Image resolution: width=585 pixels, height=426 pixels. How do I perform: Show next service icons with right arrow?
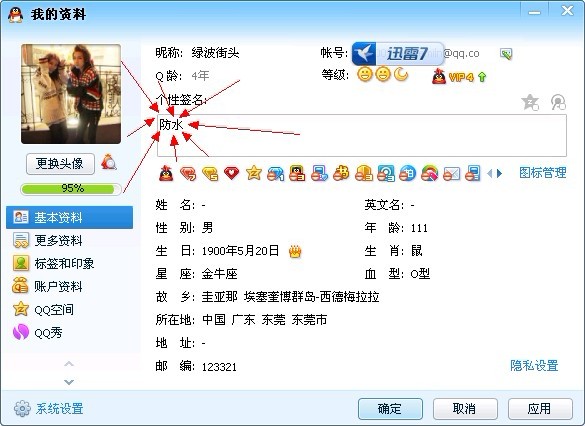click(x=500, y=173)
